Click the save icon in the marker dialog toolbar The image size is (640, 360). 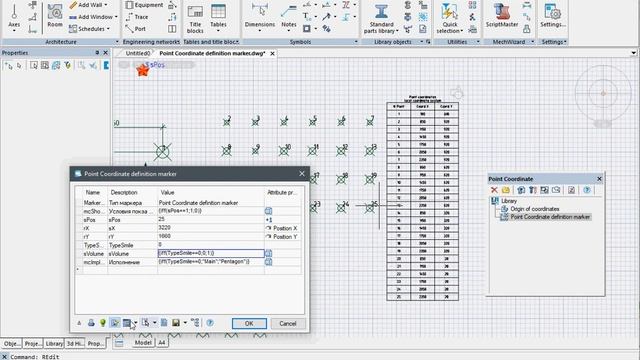[x=176, y=323]
